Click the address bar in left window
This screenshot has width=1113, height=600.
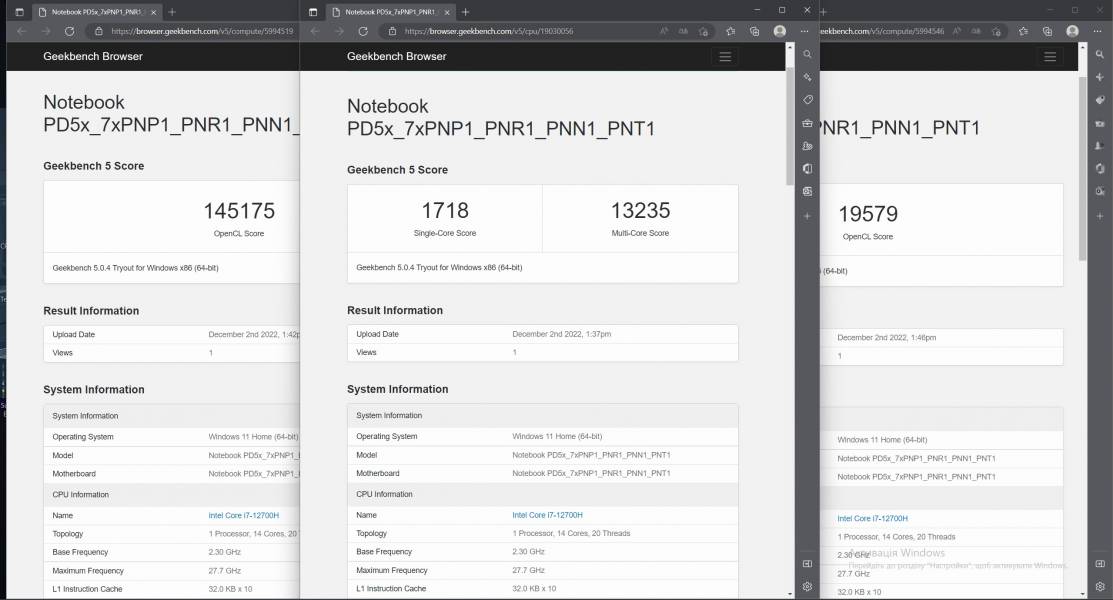tap(202, 31)
